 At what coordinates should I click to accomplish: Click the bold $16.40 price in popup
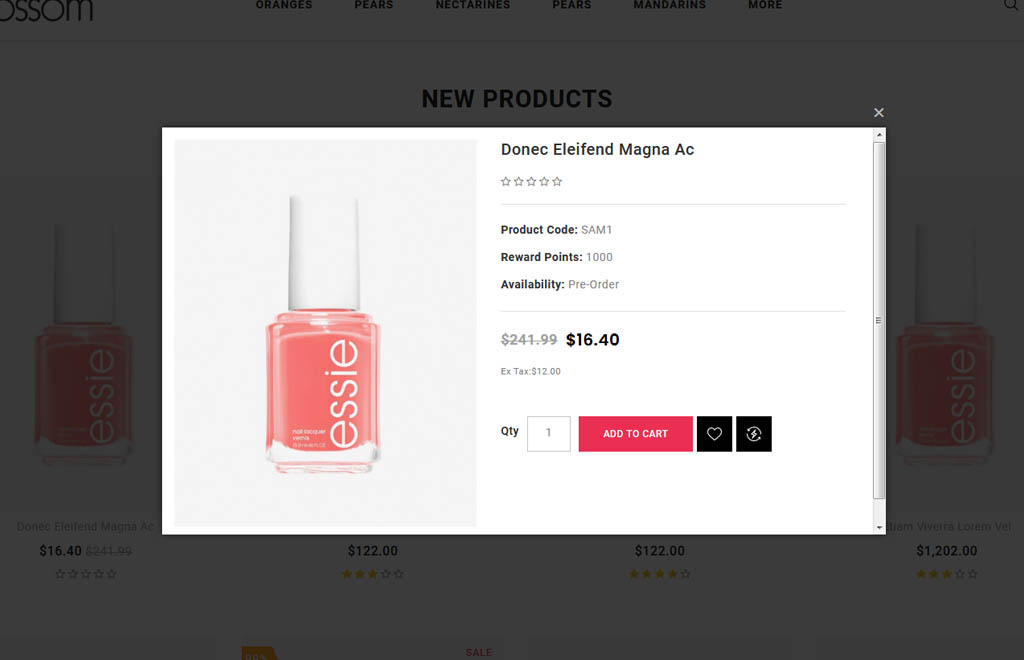tap(592, 340)
